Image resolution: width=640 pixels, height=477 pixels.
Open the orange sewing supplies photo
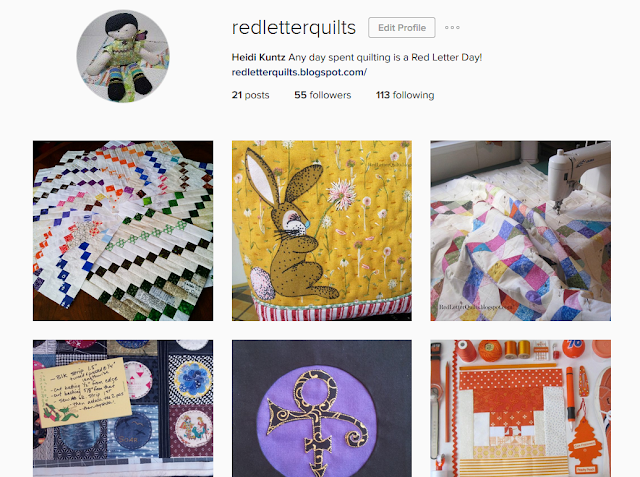520,408
